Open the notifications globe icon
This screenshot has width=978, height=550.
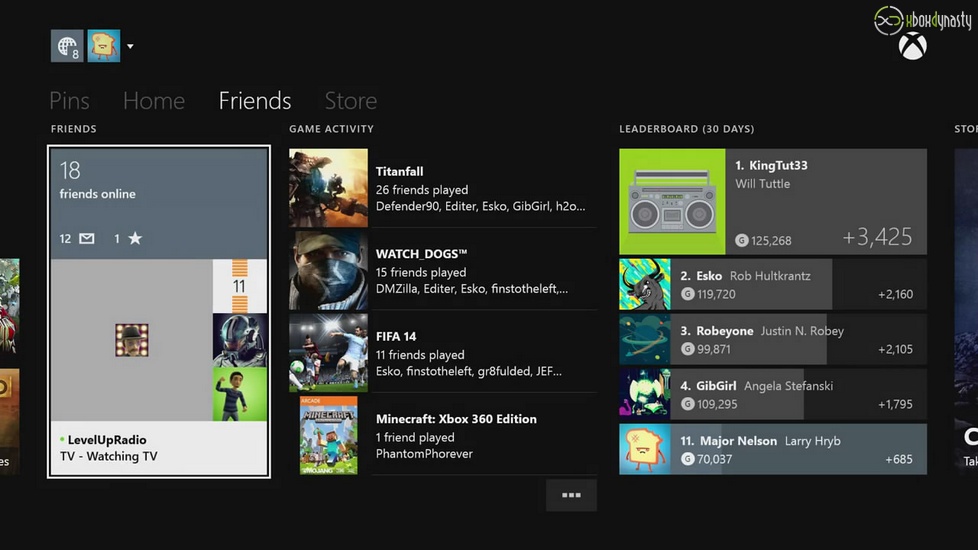pos(67,46)
